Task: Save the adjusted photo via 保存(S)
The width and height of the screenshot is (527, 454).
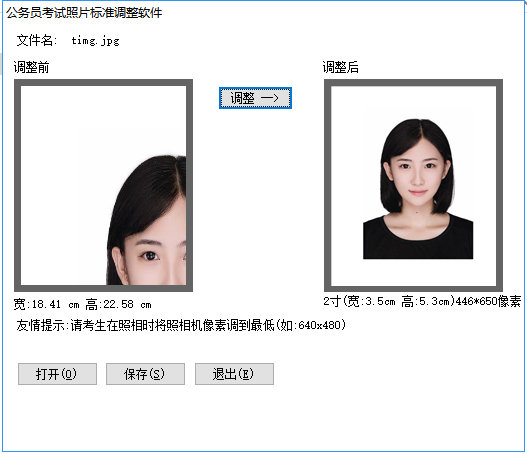Action: click(x=145, y=374)
